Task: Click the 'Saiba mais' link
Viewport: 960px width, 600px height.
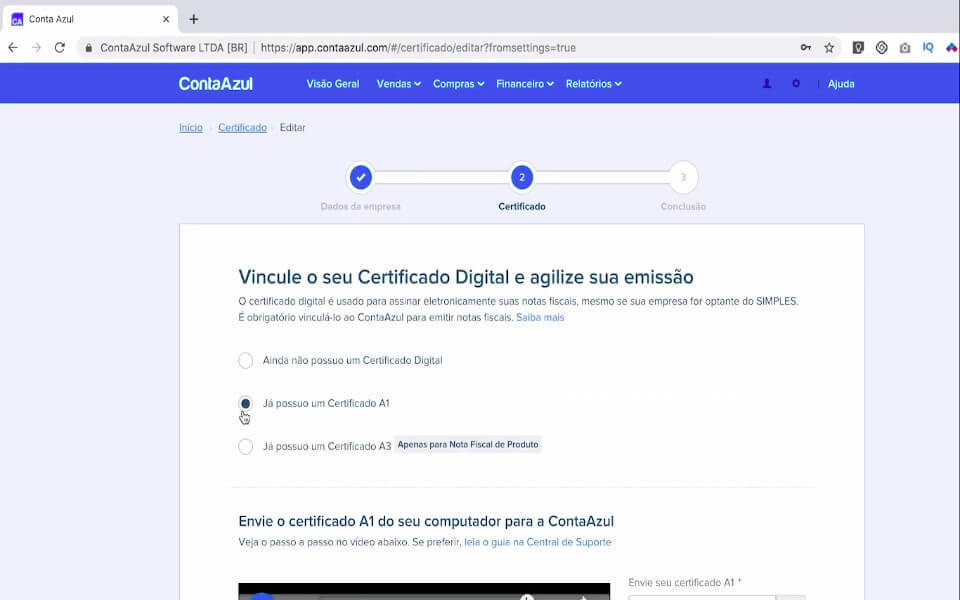Action: (x=540, y=317)
